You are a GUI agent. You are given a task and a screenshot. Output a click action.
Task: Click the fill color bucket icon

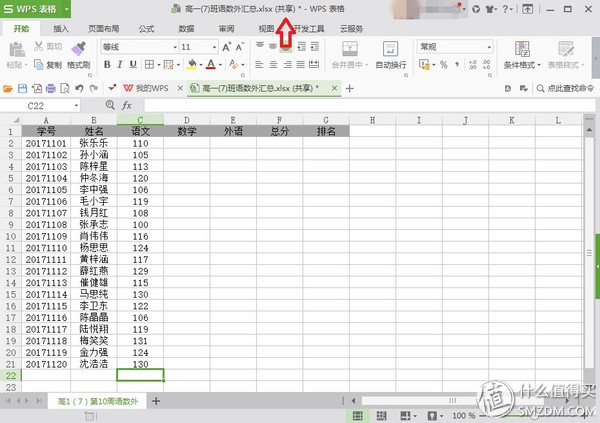coord(192,65)
